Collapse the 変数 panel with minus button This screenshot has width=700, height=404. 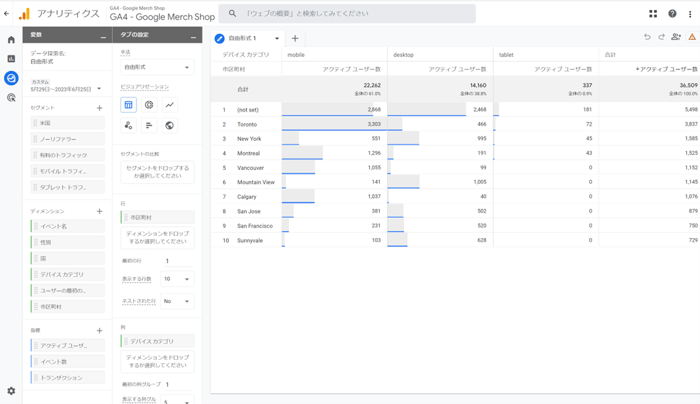pyautogui.click(x=103, y=36)
